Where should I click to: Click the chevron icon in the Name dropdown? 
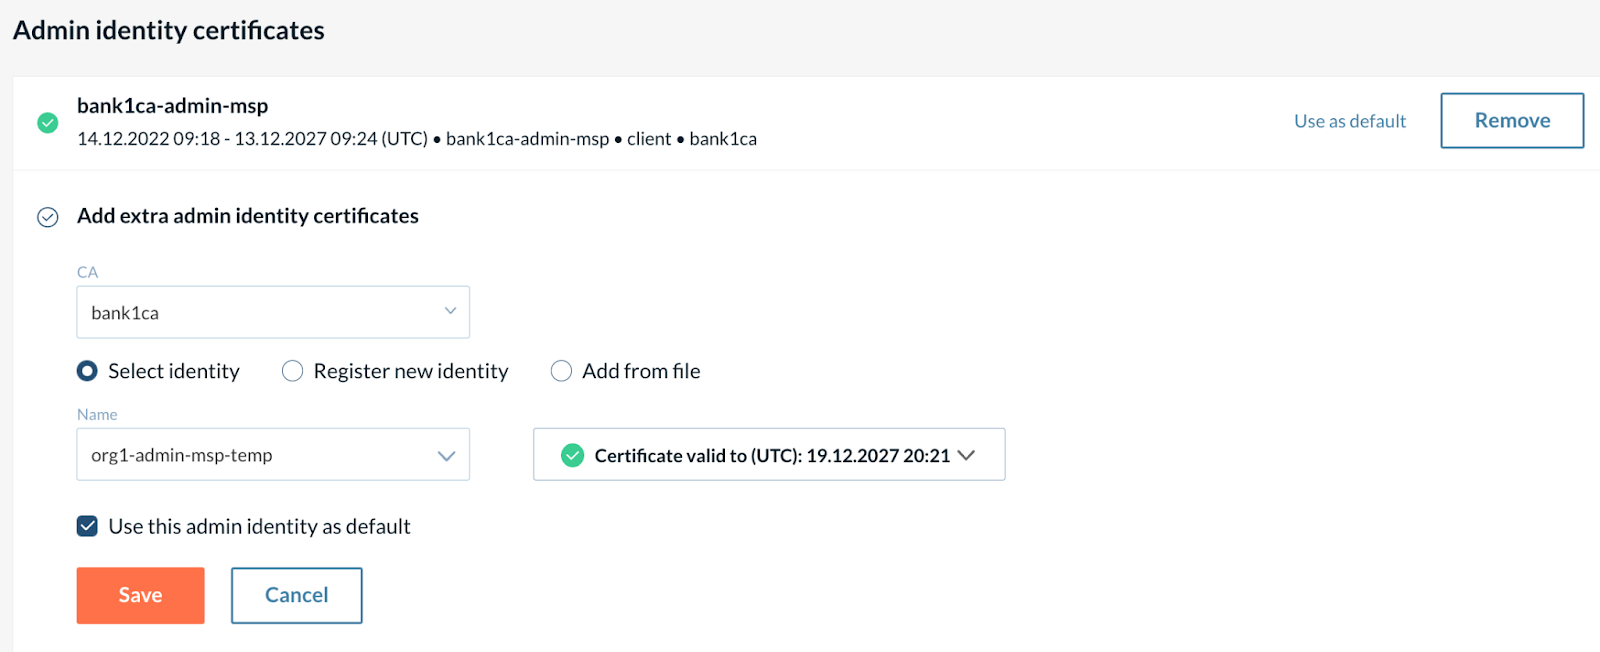pos(446,455)
